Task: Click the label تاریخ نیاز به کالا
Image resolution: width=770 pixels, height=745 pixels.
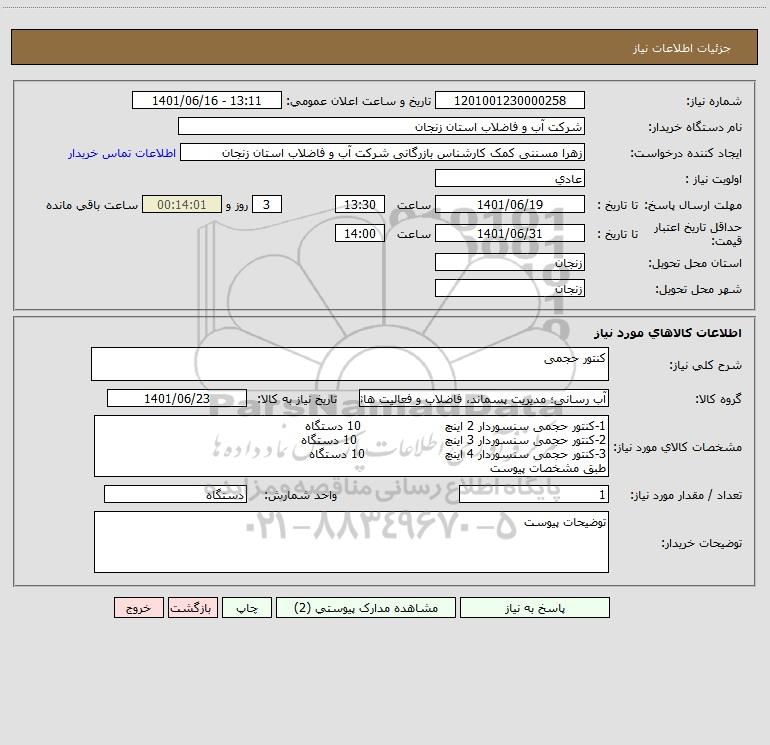Action: pyautogui.click(x=297, y=399)
